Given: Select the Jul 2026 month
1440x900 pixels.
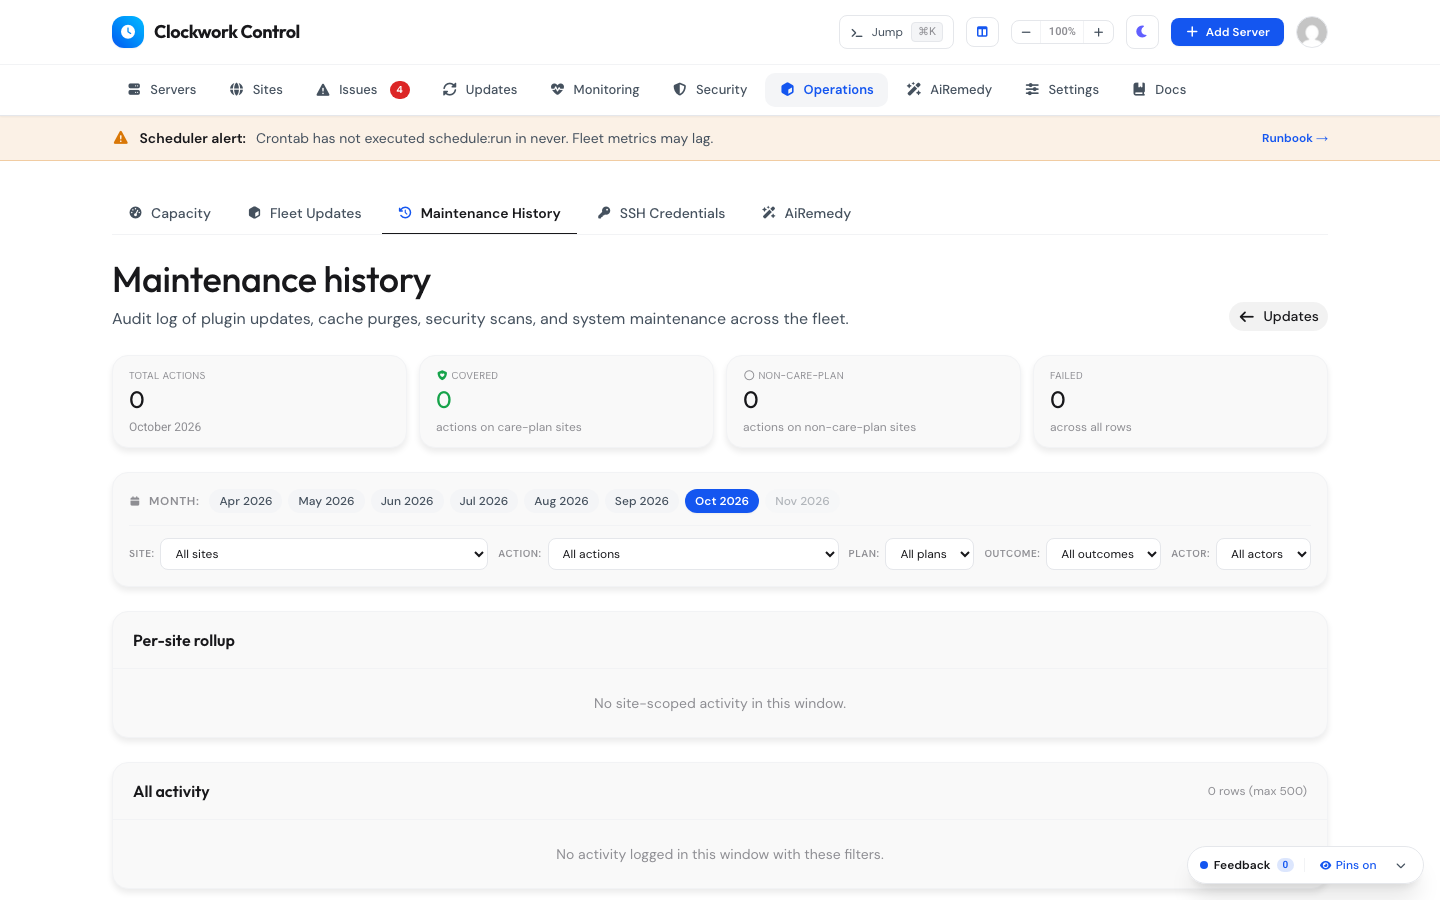Looking at the screenshot, I should click(484, 501).
